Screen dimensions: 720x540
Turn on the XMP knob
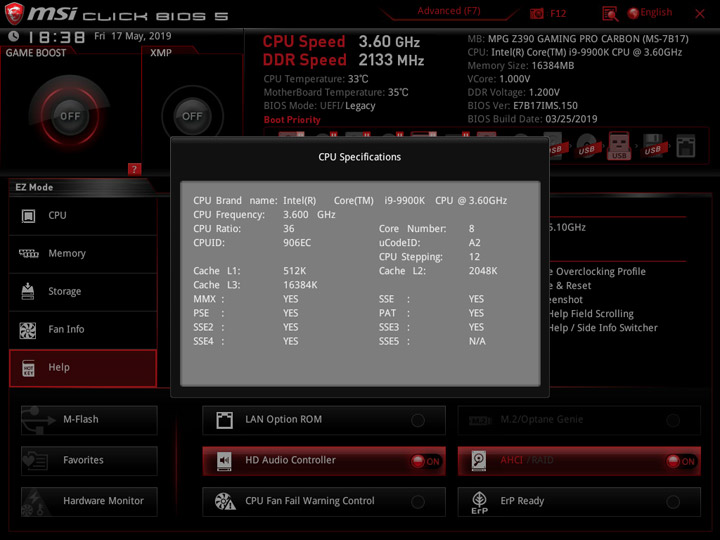[192, 116]
